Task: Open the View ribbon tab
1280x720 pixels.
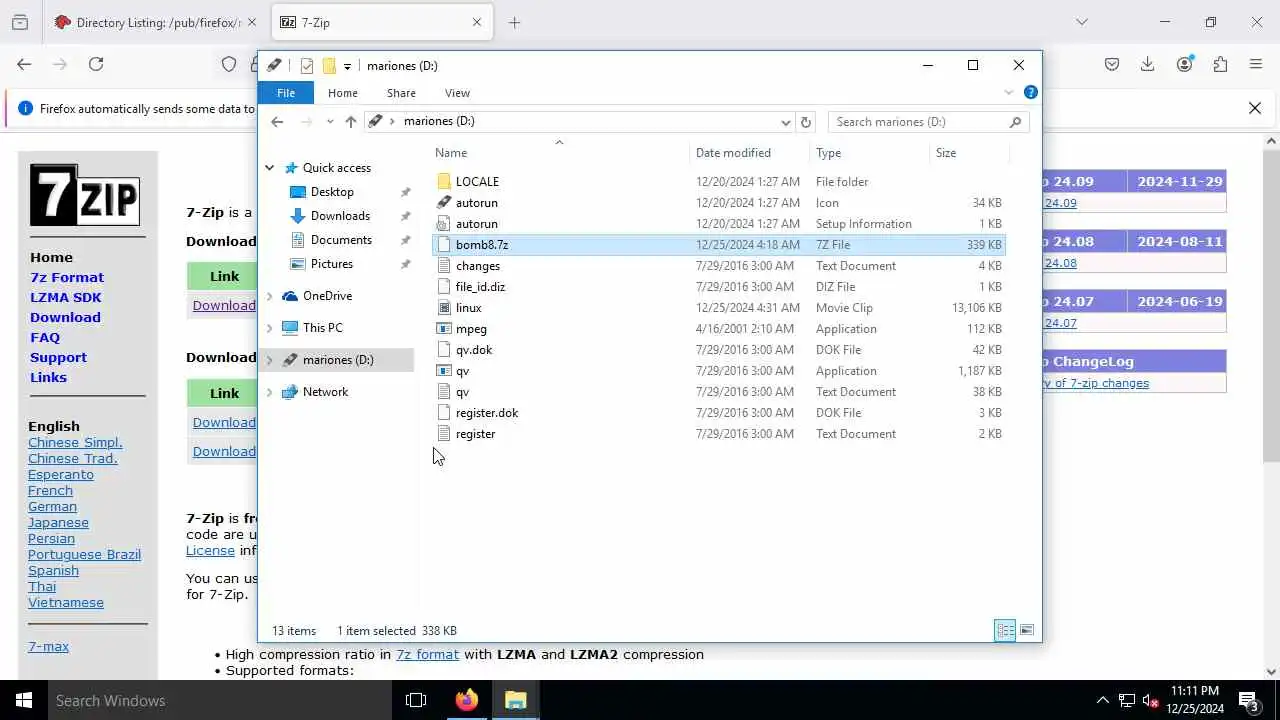Action: (x=457, y=92)
